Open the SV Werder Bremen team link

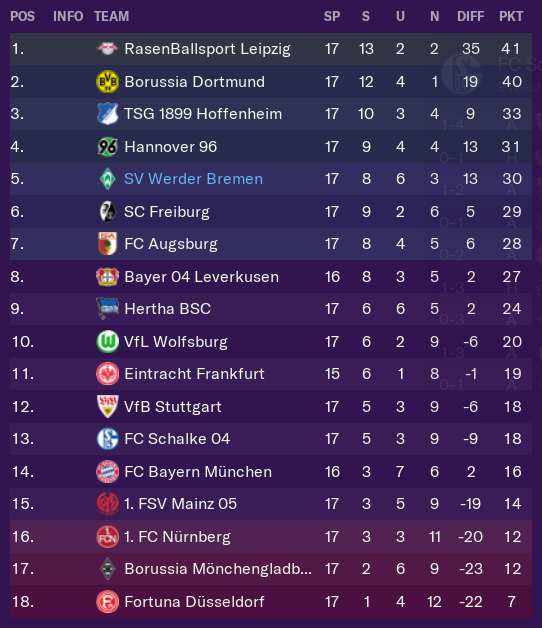coord(193,179)
